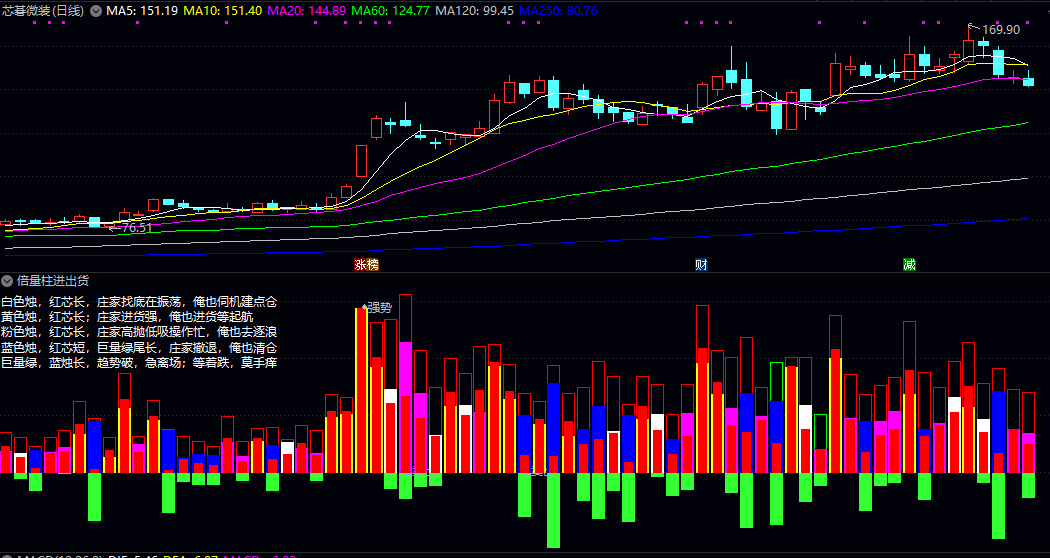This screenshot has height=558, width=1050.
Task: Click the line starting 蓝色烛，红芯短
Action: [139, 348]
